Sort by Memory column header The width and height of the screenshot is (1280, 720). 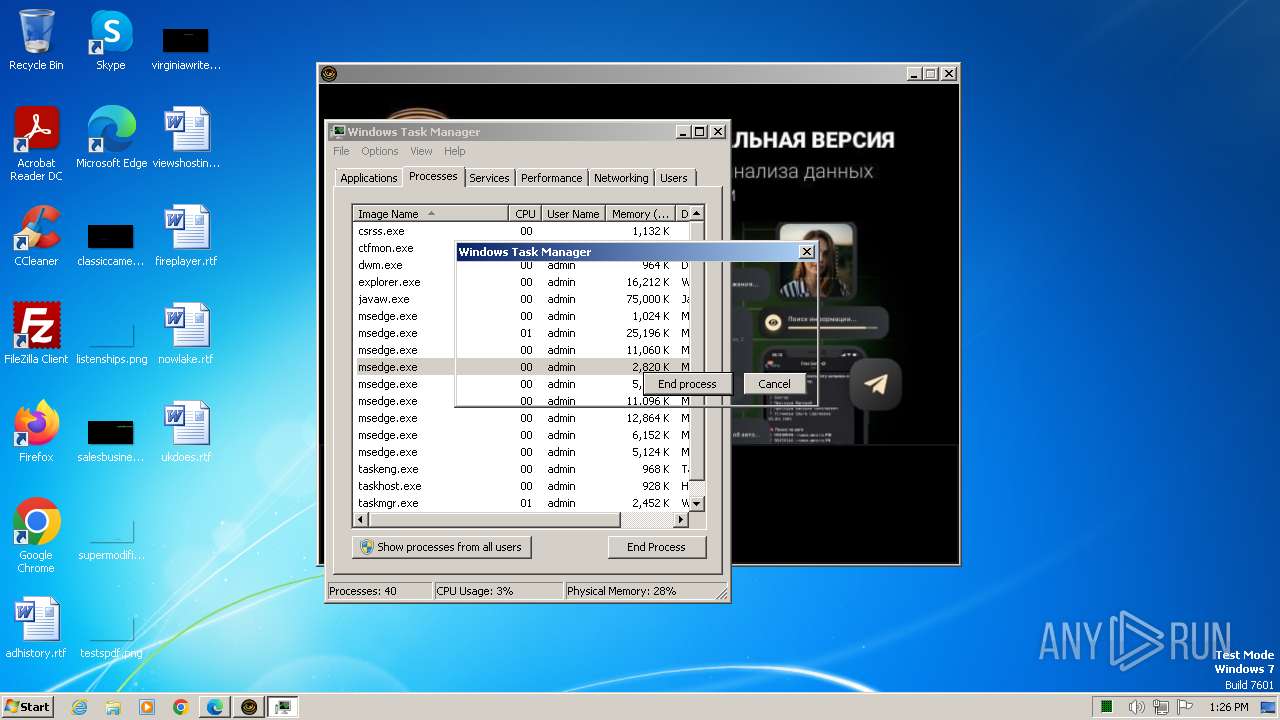(x=641, y=213)
